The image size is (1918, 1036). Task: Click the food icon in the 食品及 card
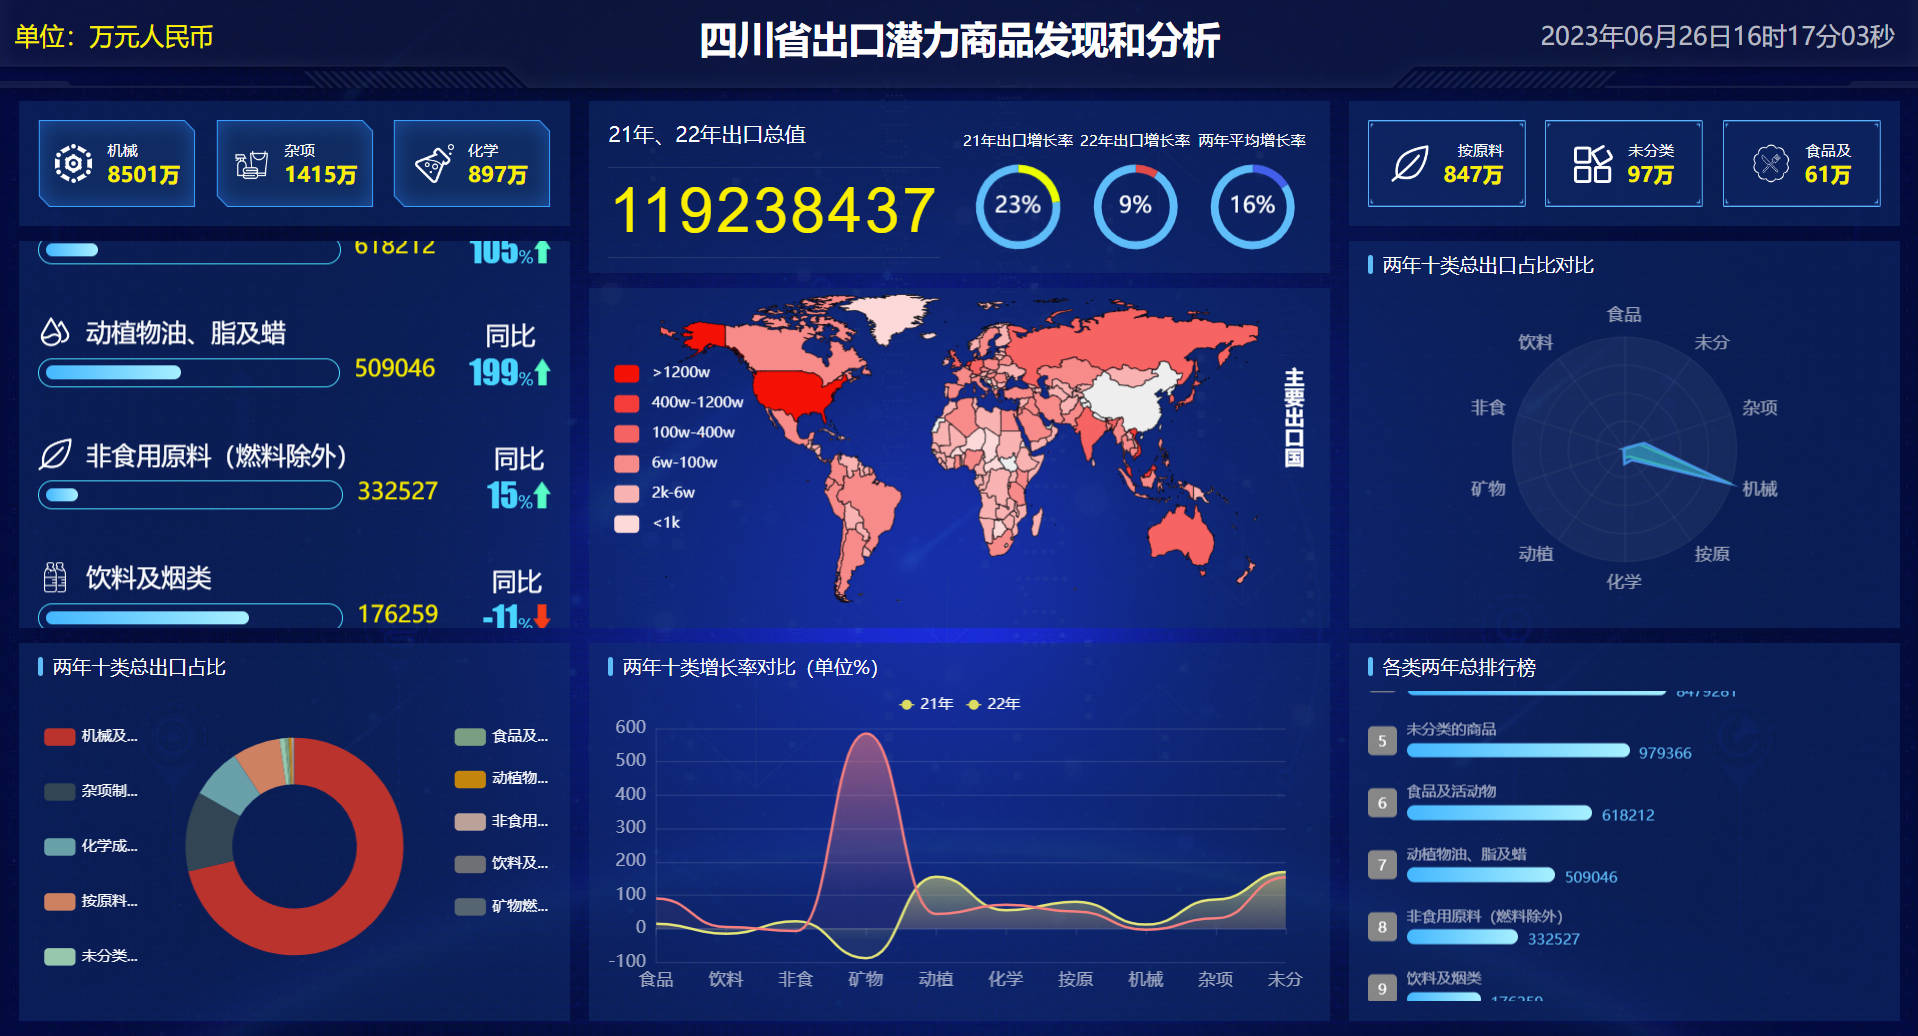[x=1771, y=163]
